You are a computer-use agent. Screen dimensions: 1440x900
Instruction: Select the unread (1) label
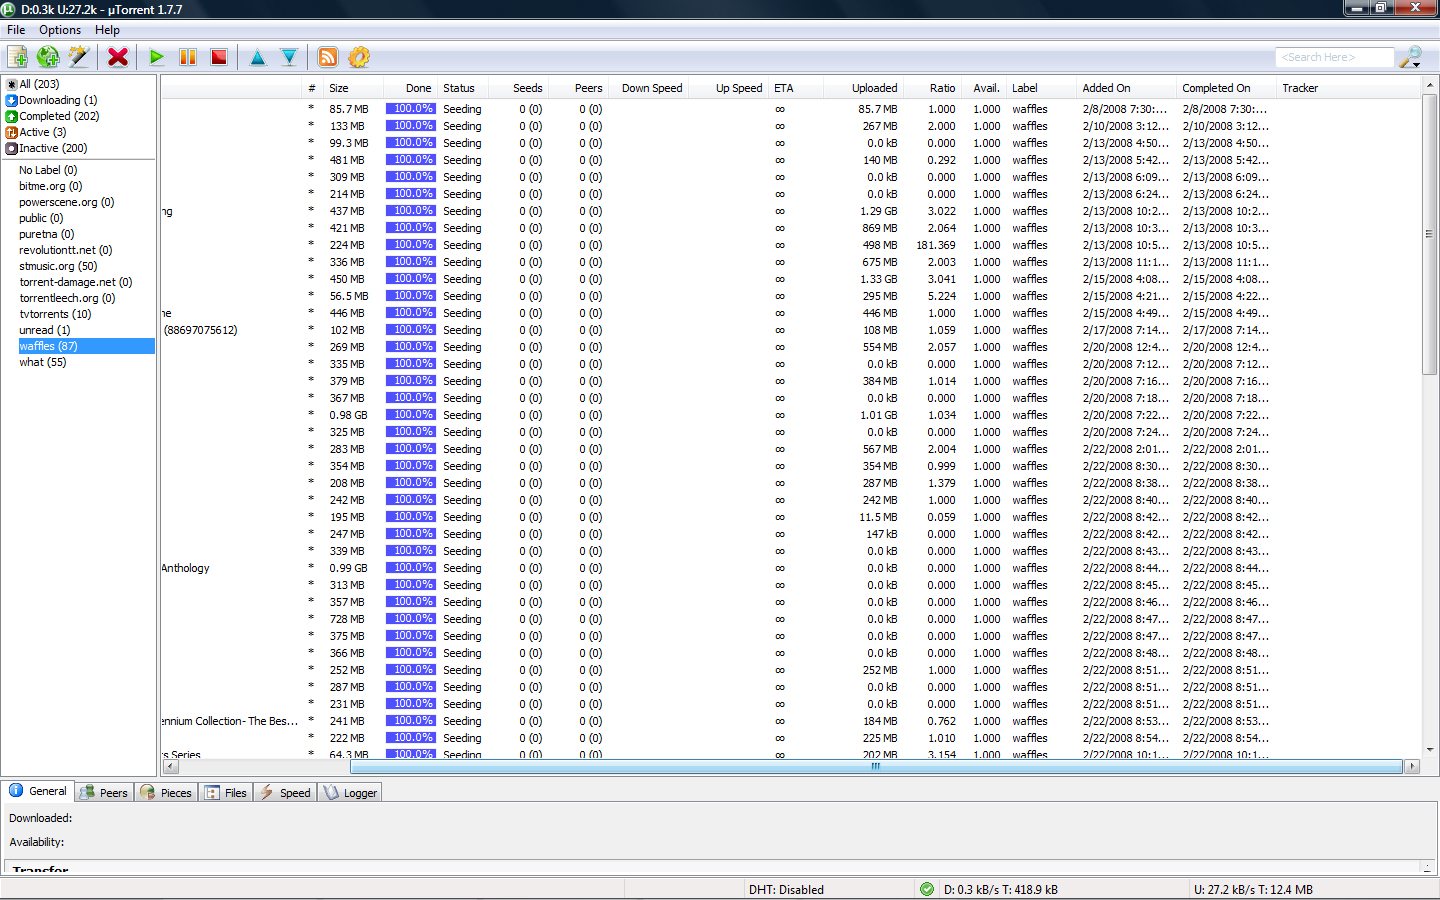pyautogui.click(x=45, y=330)
